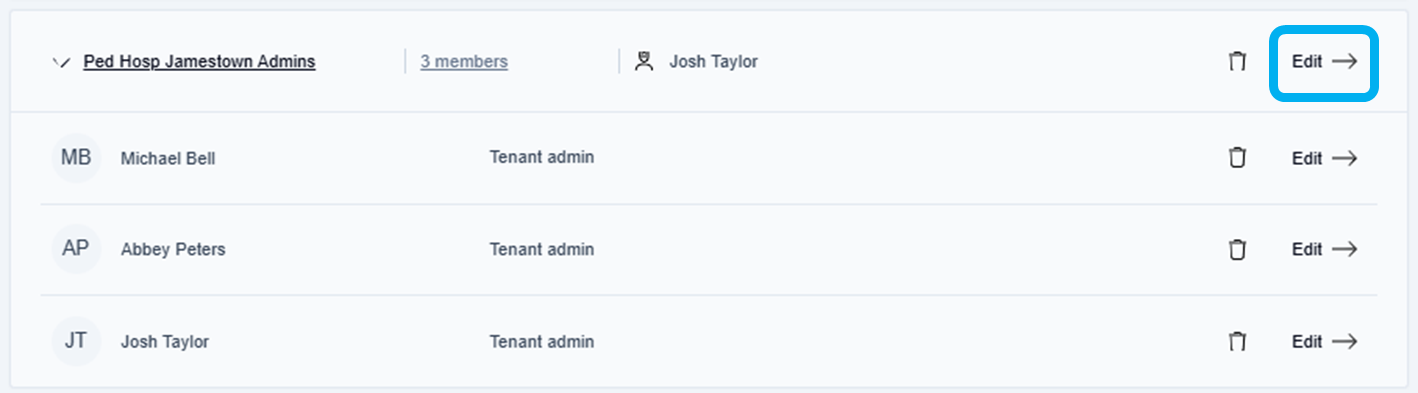Click the MB avatar circle
This screenshot has height=393, width=1418.
[x=76, y=158]
